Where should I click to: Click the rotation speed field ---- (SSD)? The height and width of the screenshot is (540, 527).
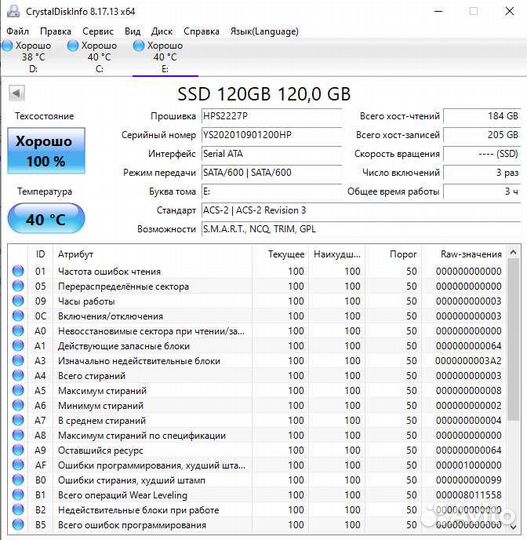pos(482,154)
